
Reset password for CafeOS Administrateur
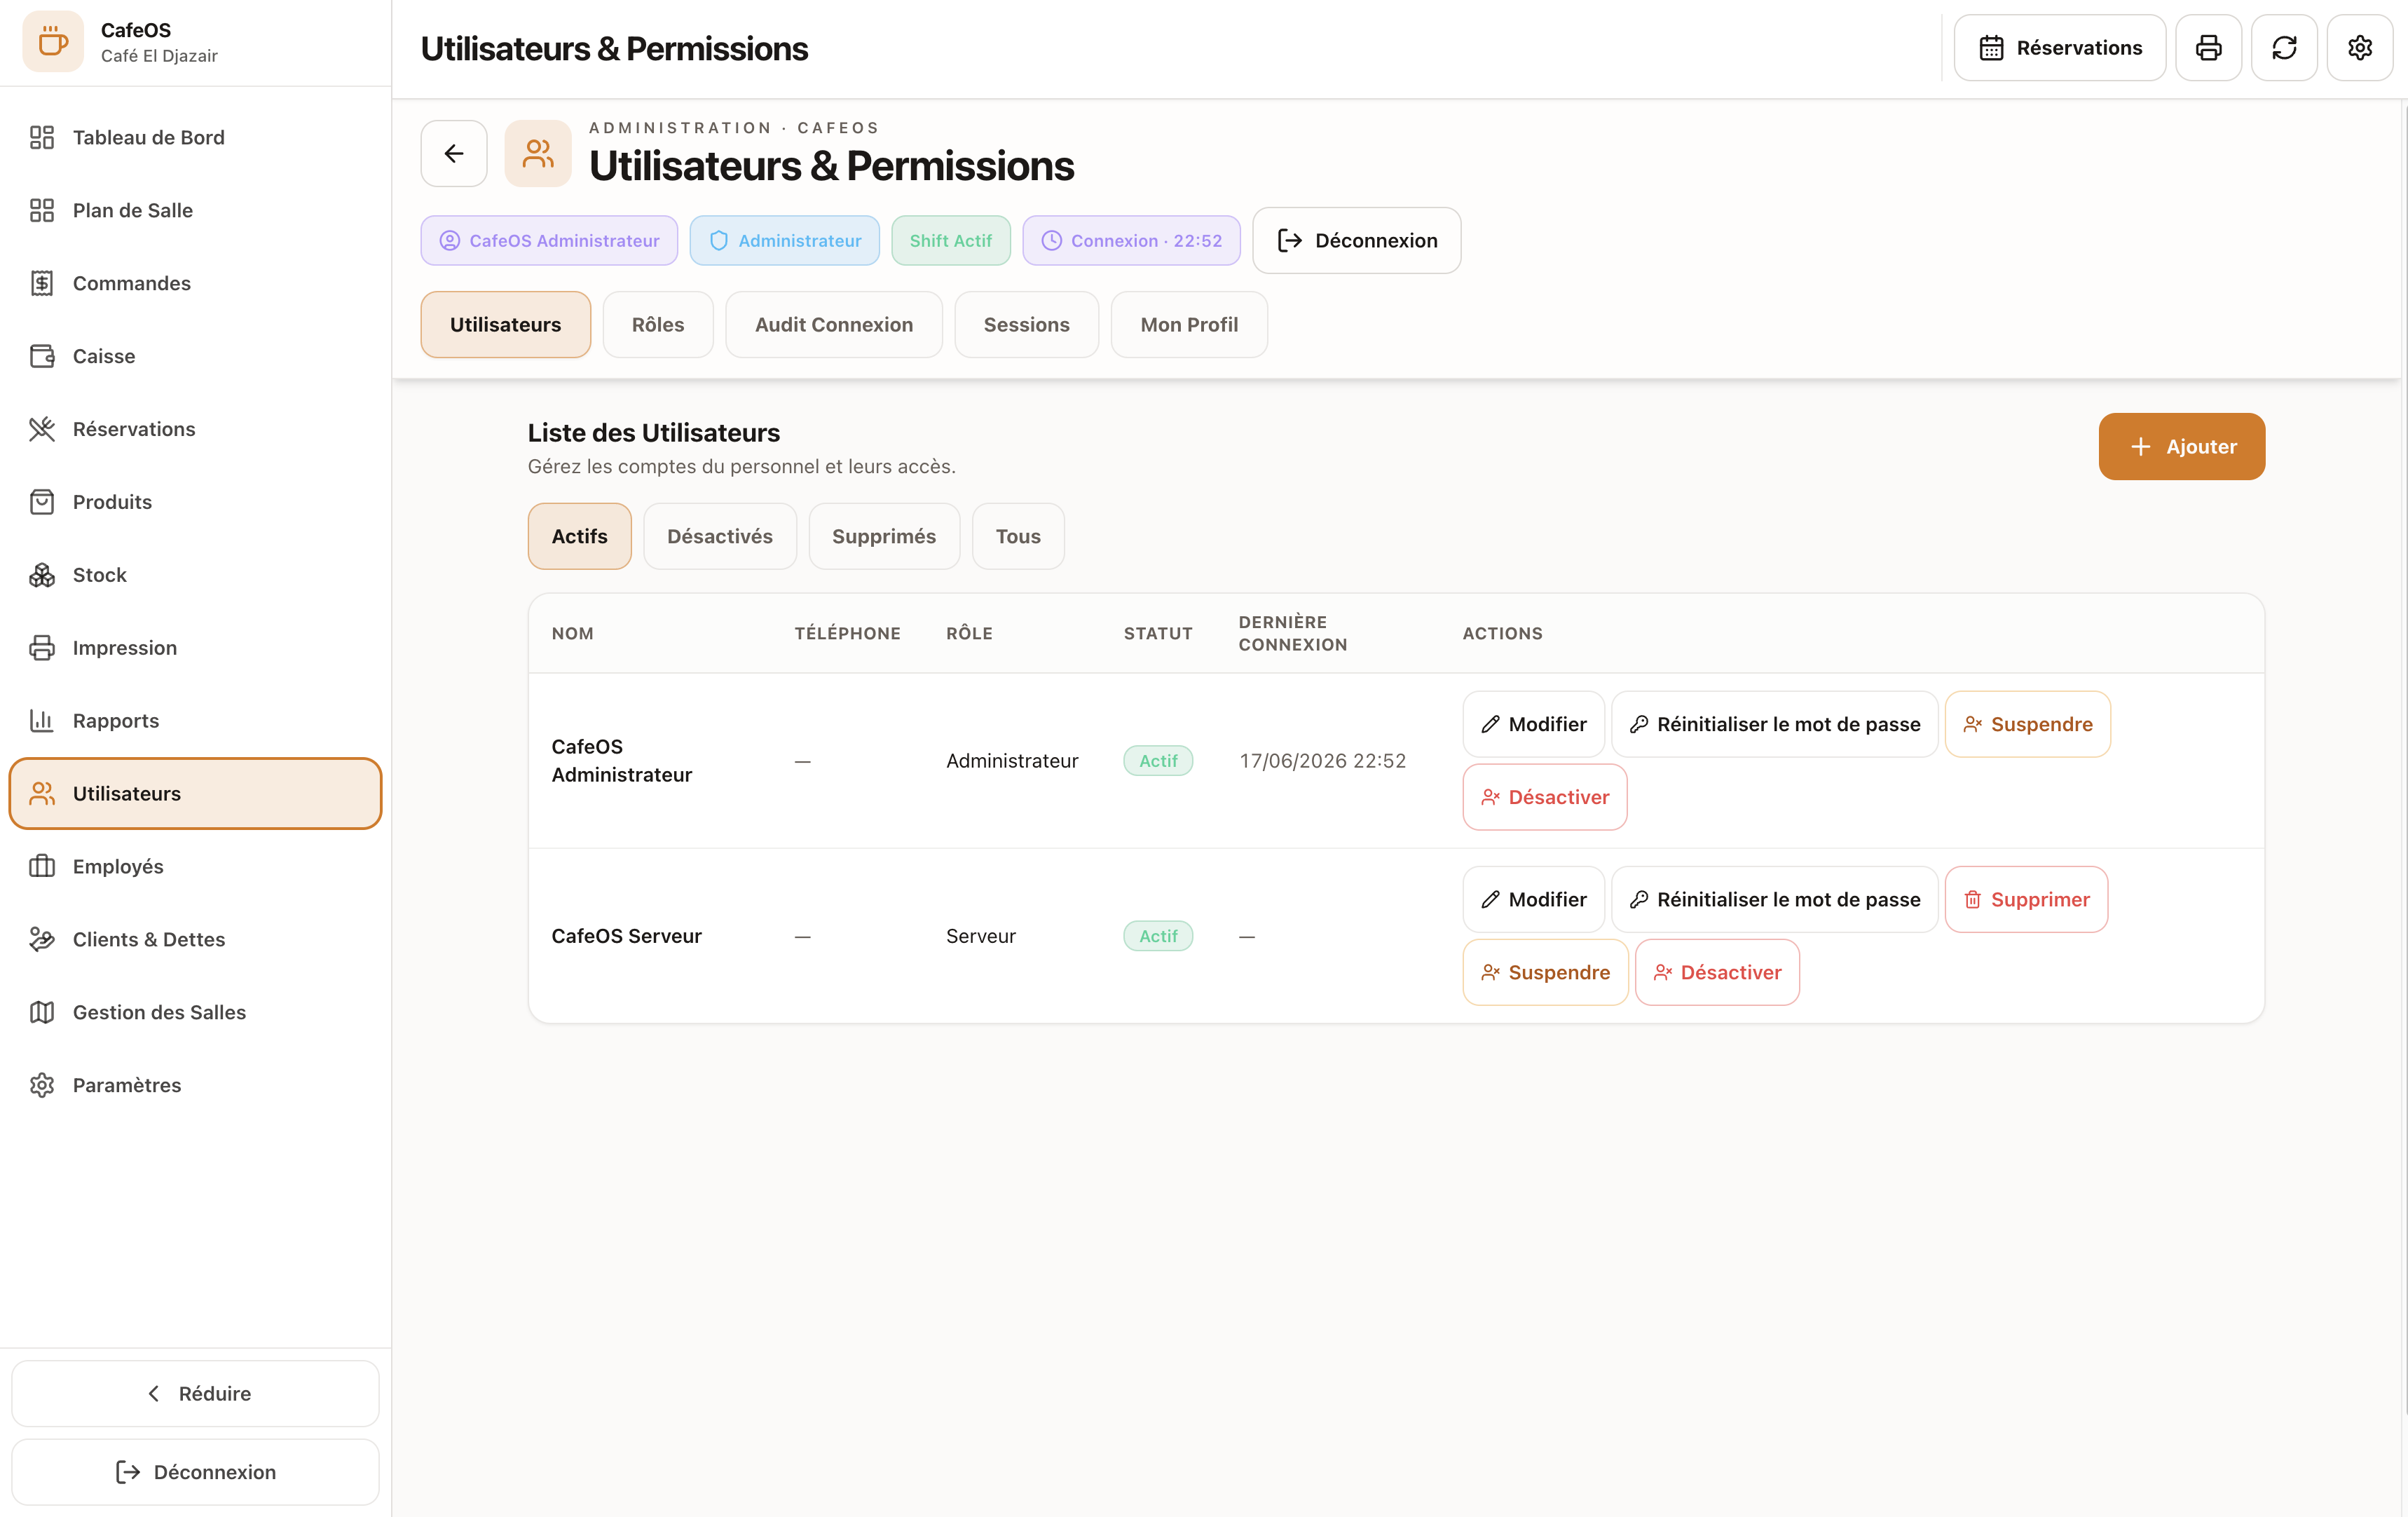1775,725
